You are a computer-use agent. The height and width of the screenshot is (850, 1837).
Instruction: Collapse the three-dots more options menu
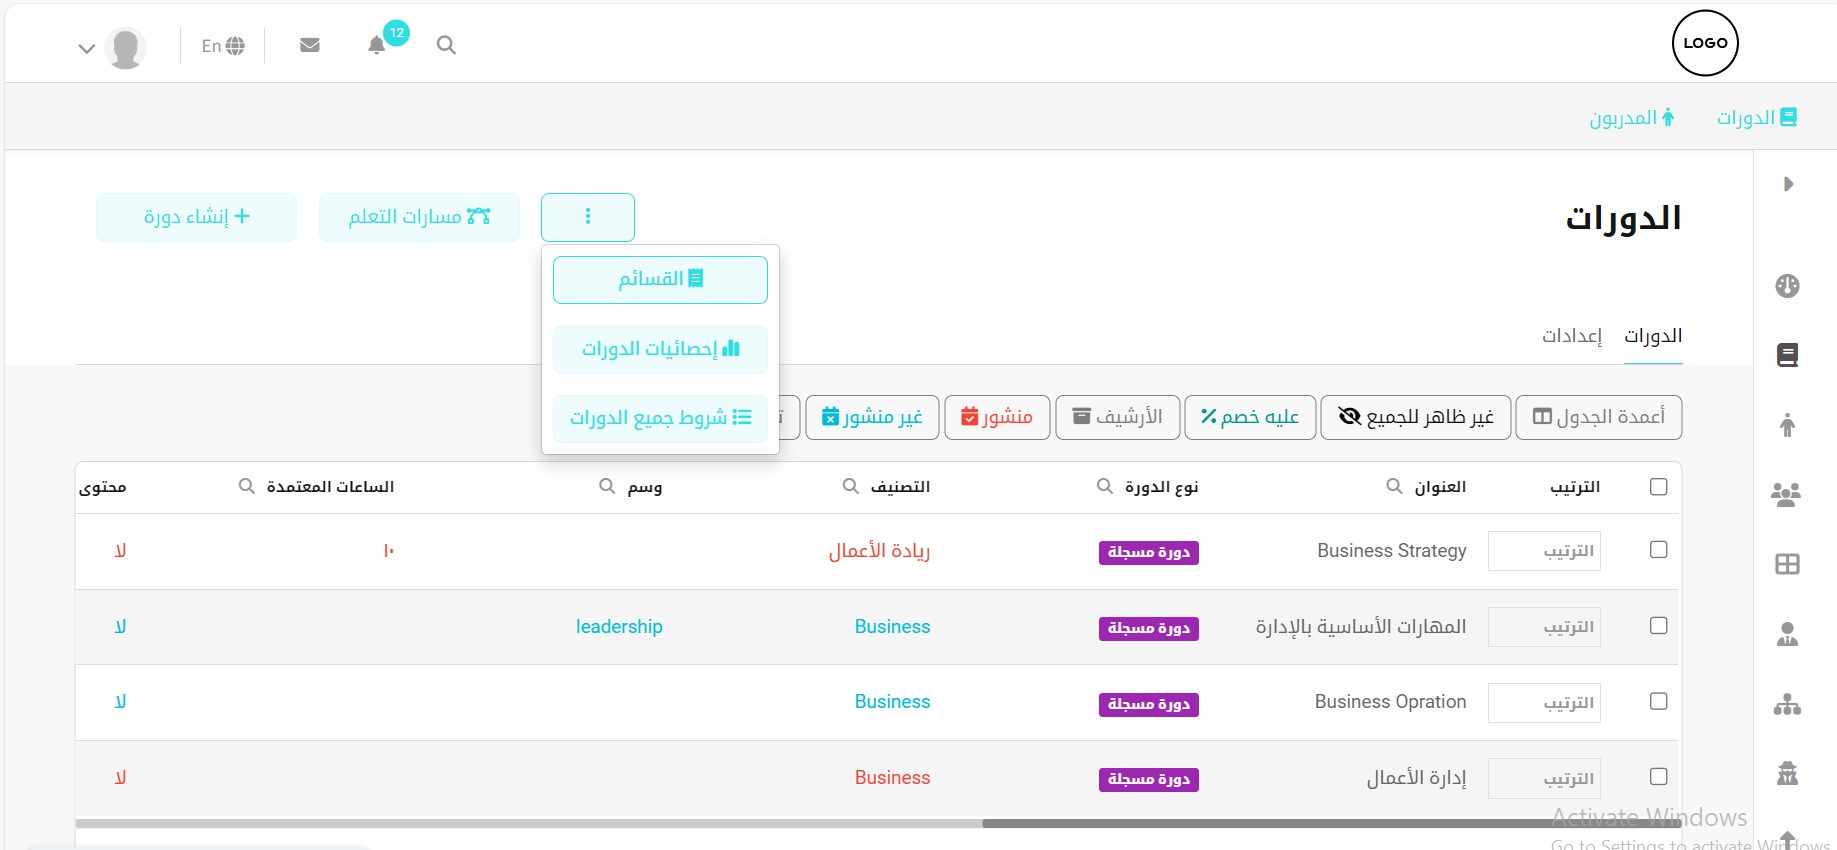[x=588, y=217]
